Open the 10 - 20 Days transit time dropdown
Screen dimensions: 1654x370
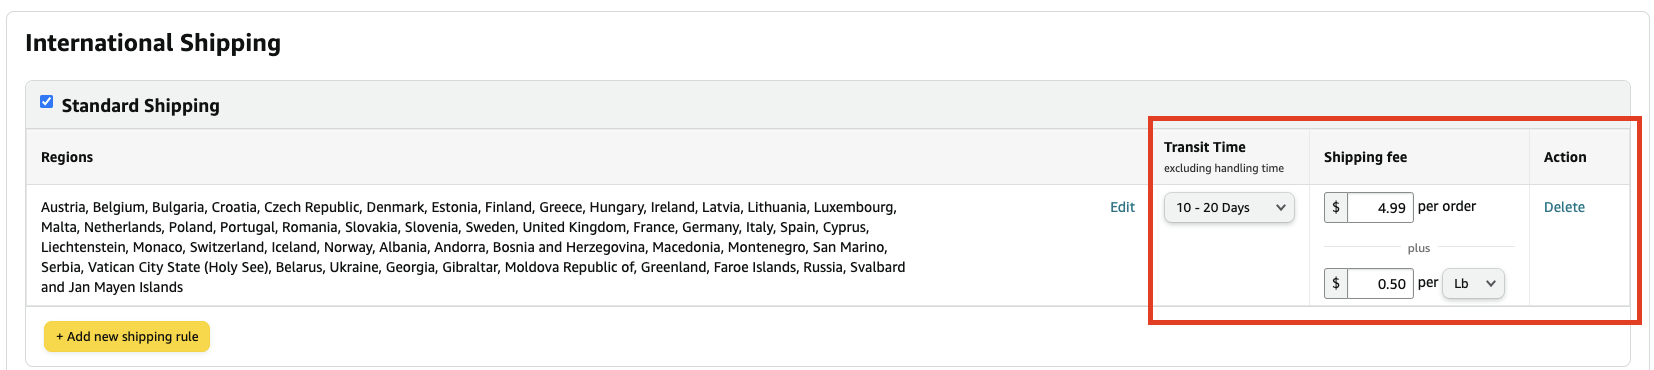click(1229, 207)
